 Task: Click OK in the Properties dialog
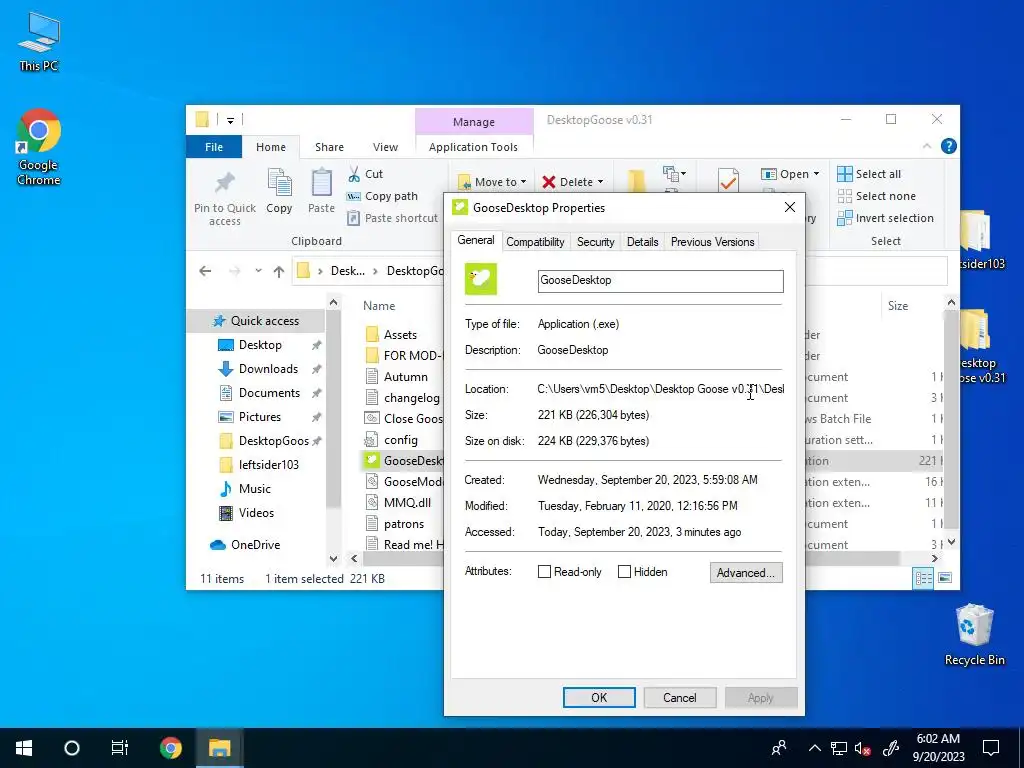(x=599, y=697)
